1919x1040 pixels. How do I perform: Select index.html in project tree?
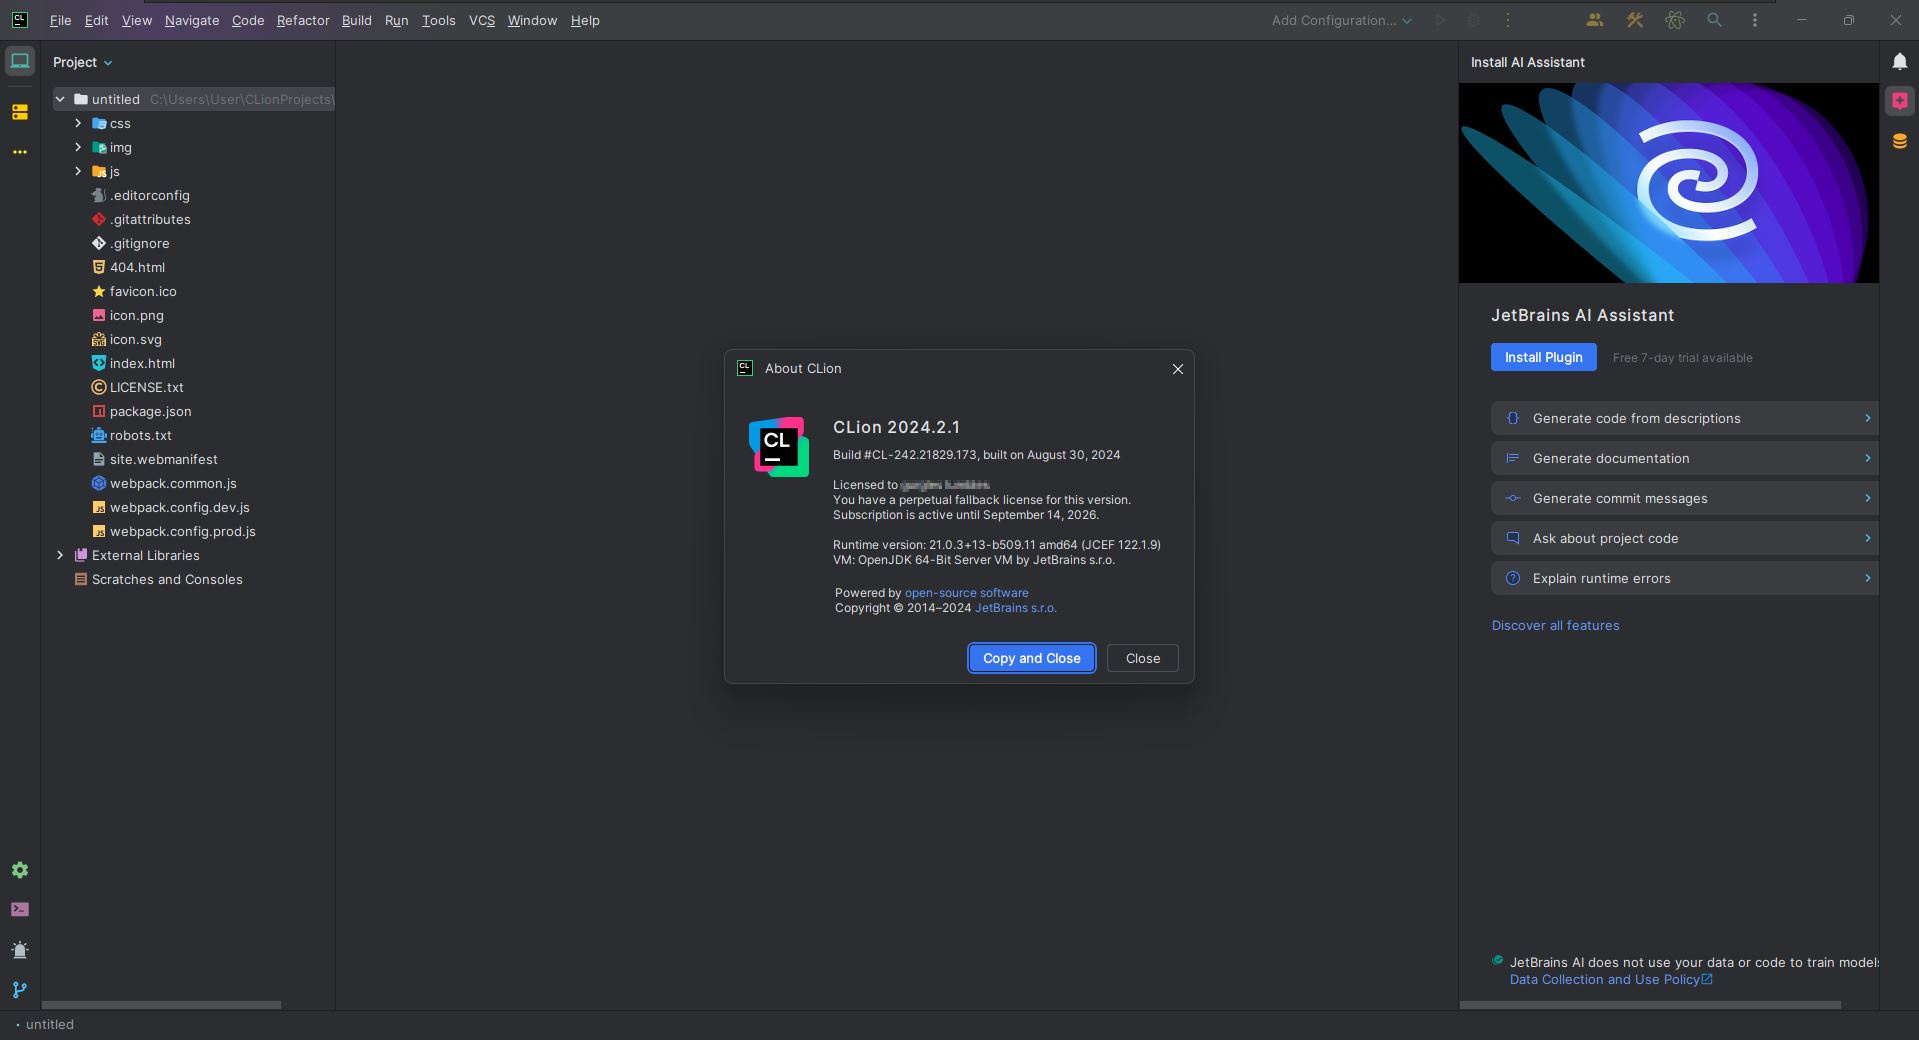pyautogui.click(x=142, y=363)
